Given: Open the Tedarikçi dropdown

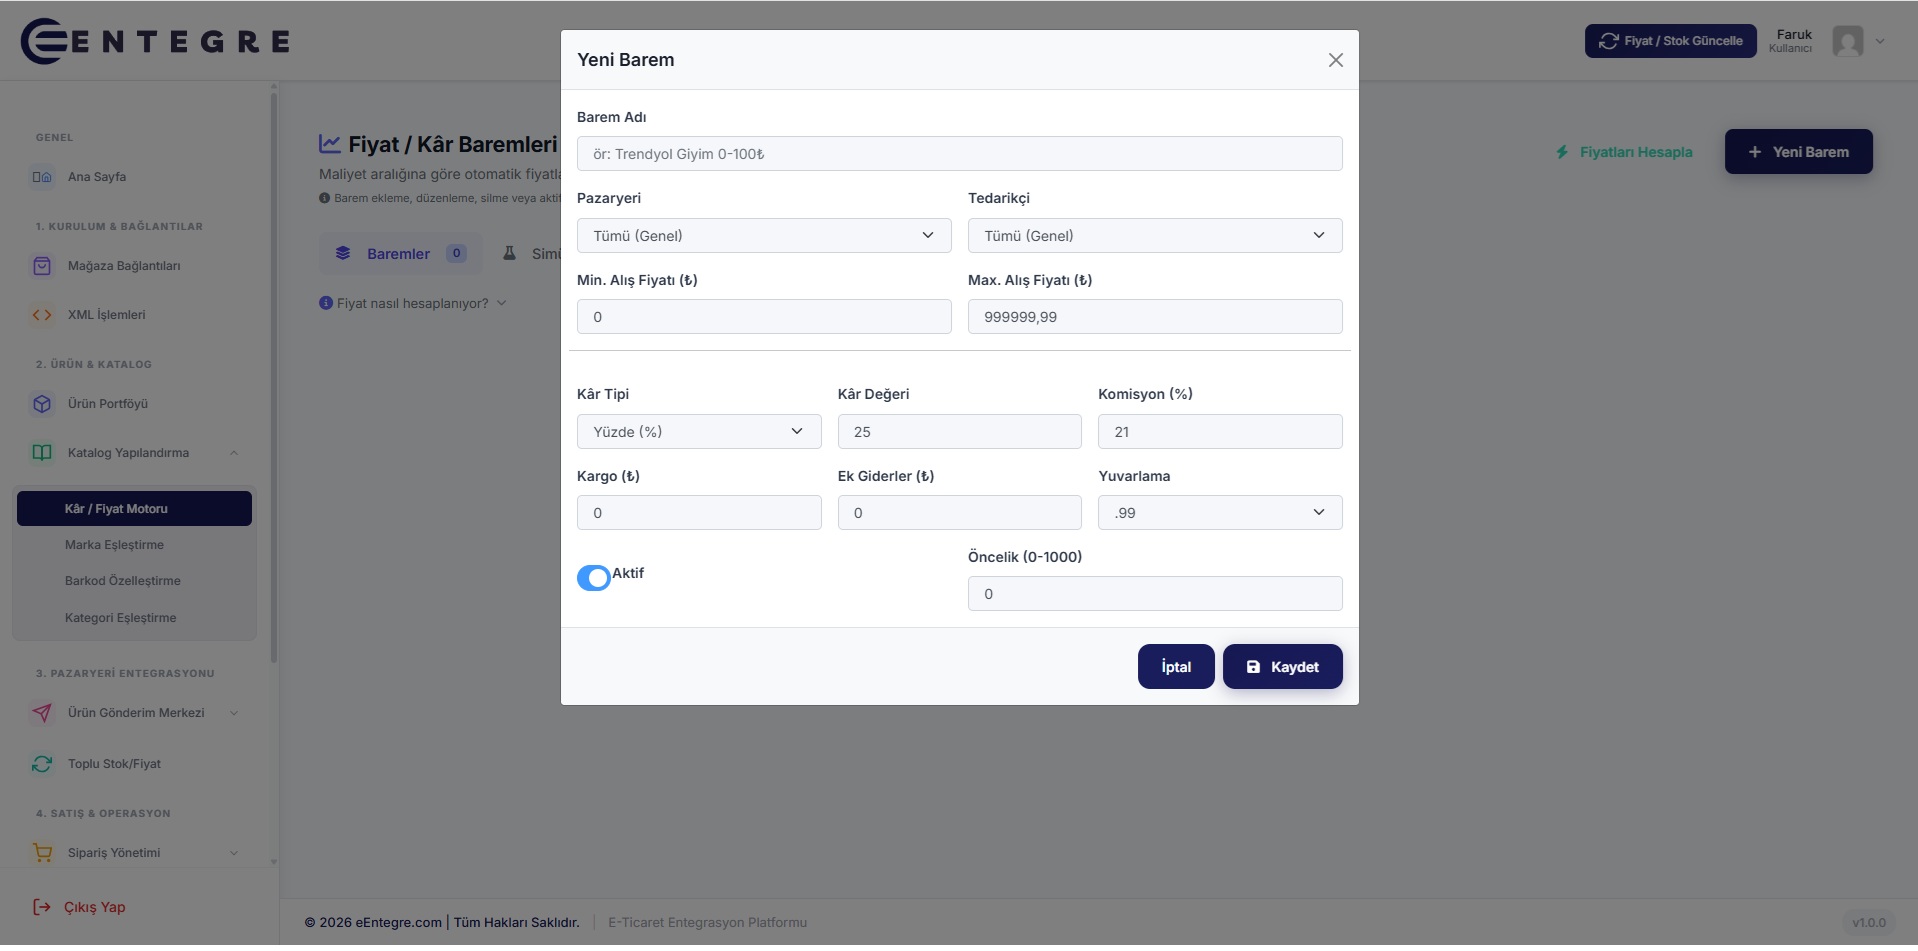Looking at the screenshot, I should pos(1155,236).
